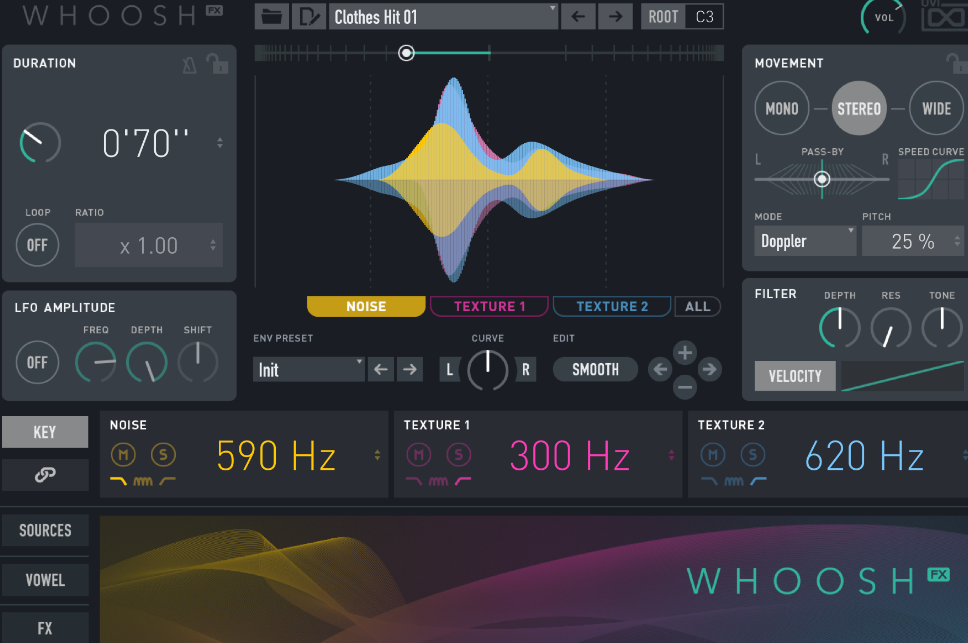Click the timeline position handle above waveform
The height and width of the screenshot is (643, 968).
406,53
